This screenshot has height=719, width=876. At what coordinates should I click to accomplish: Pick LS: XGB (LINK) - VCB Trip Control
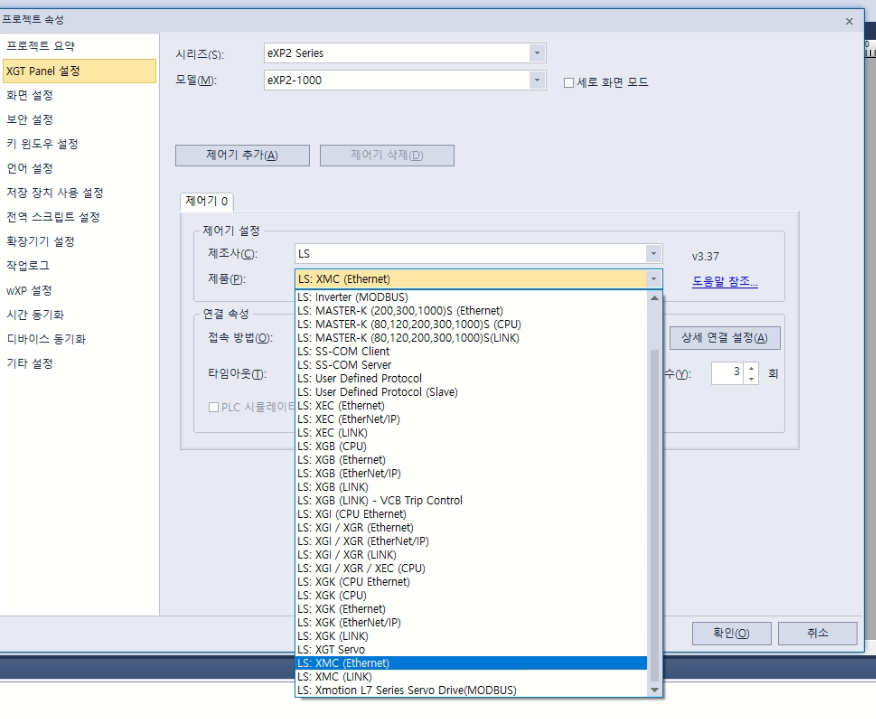[x=471, y=501]
